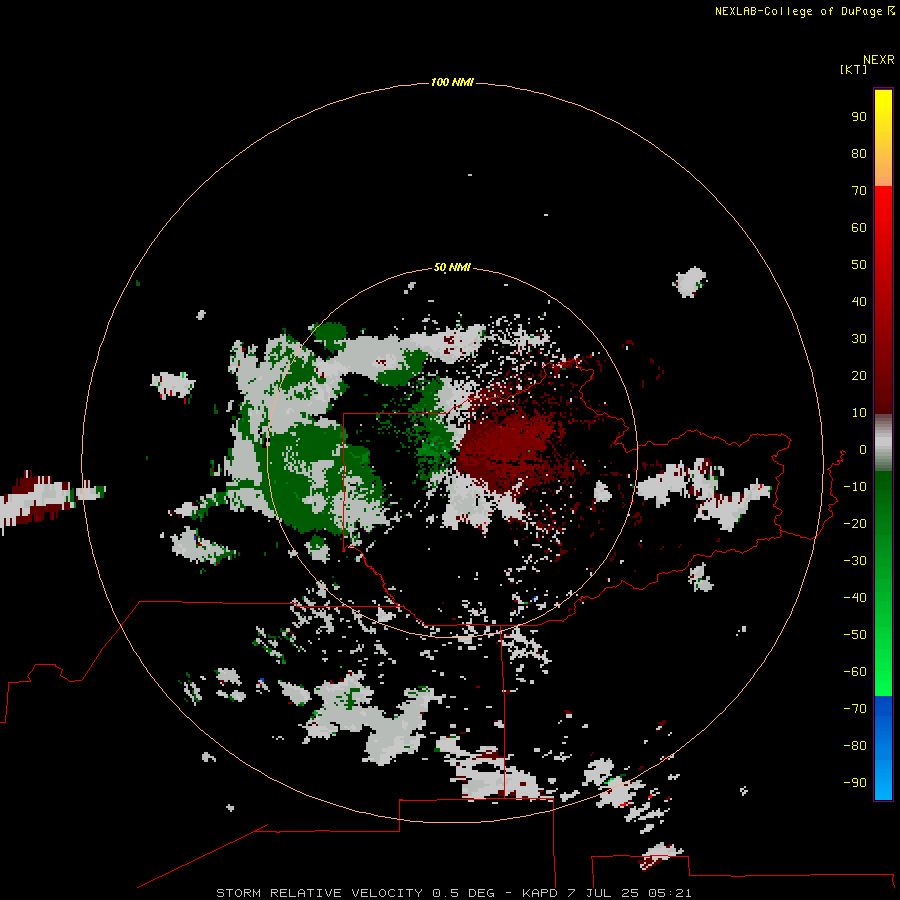Click the 80 value on the velocity scale
Screen dimensions: 900x900
(859, 153)
